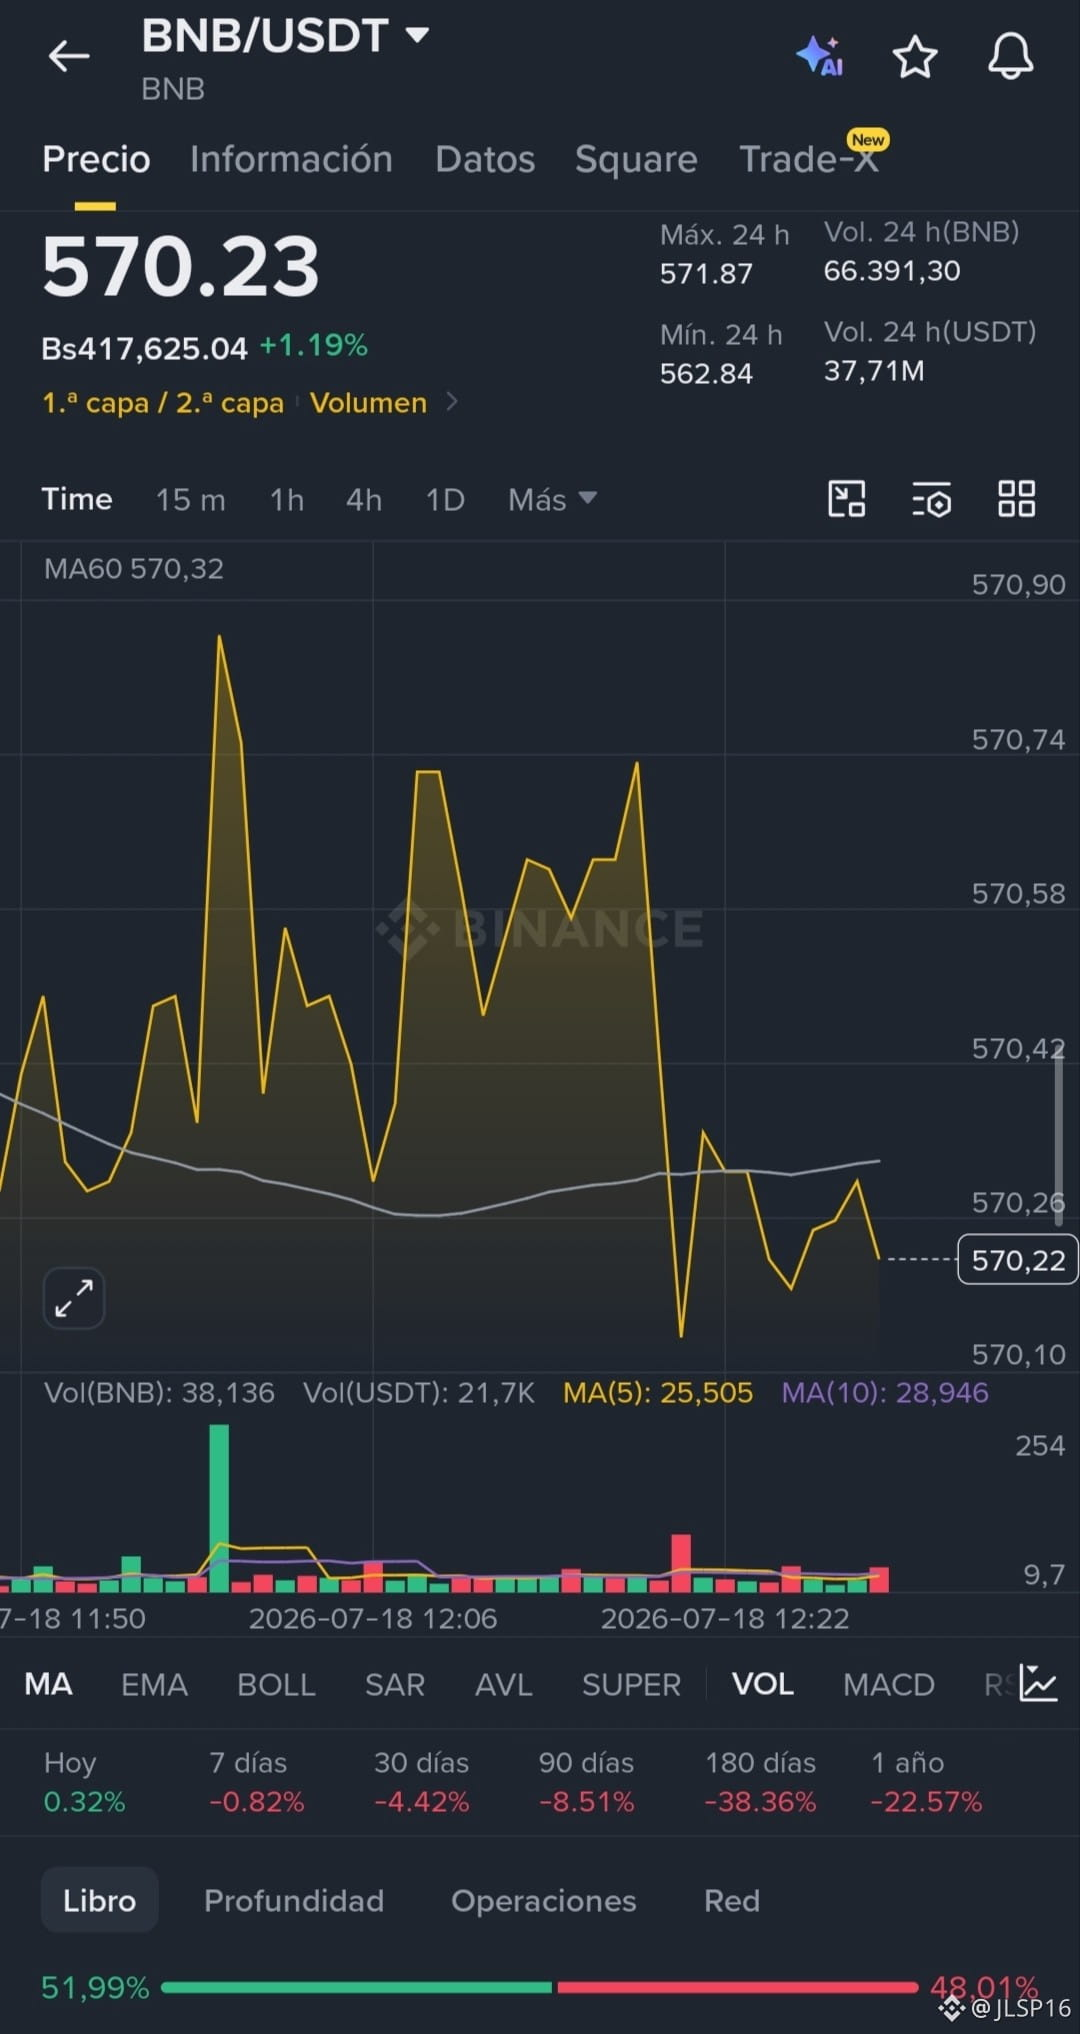Viewport: 1080px width, 2034px height.
Task: Toggle the VOL sub-indicator
Action: click(762, 1685)
